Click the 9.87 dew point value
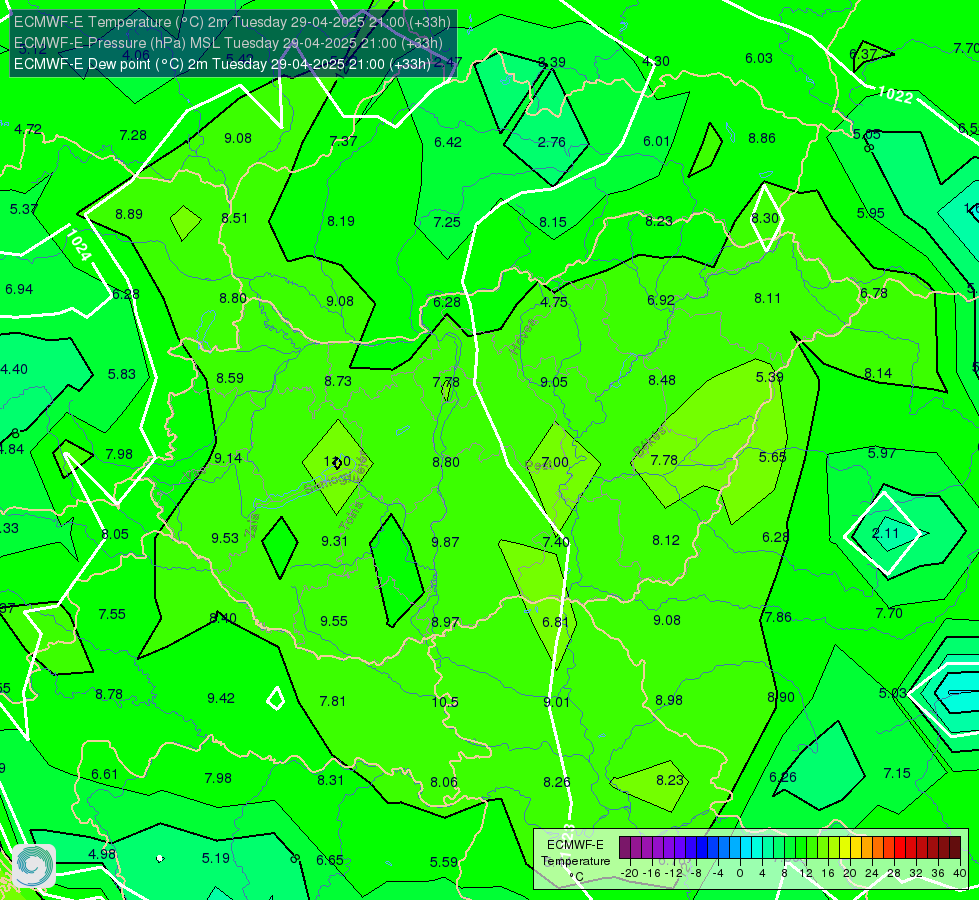Screen dimensions: 979x900 click(445, 542)
